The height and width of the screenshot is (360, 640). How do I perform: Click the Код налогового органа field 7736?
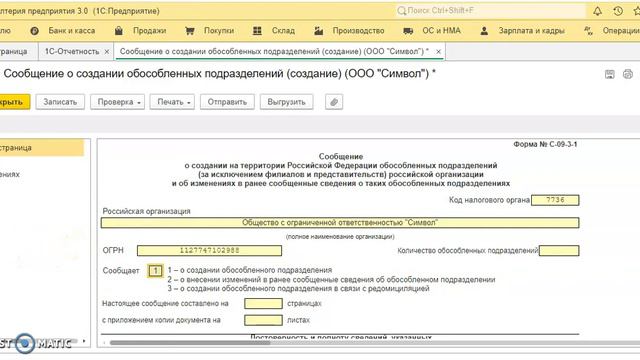tap(555, 200)
